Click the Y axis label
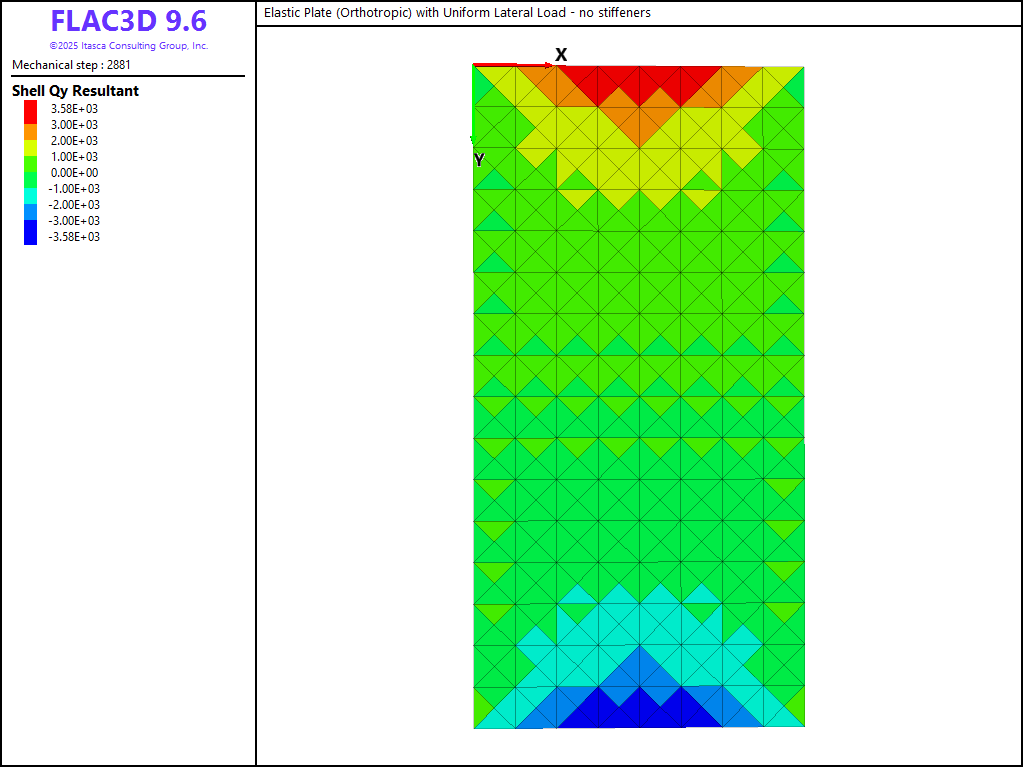The height and width of the screenshot is (768, 1024). click(479, 160)
